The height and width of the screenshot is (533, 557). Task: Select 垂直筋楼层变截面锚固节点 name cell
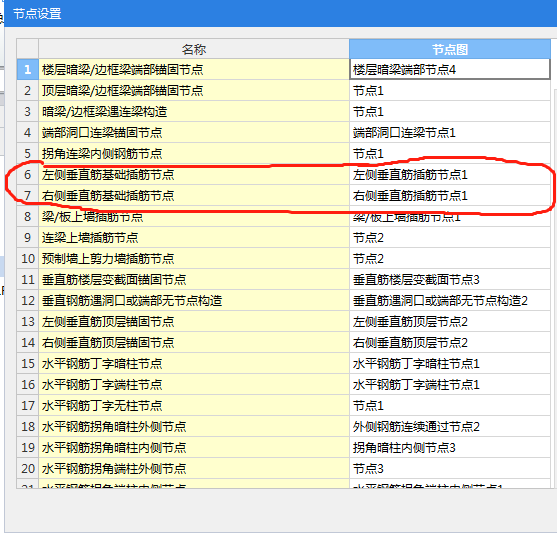point(194,279)
